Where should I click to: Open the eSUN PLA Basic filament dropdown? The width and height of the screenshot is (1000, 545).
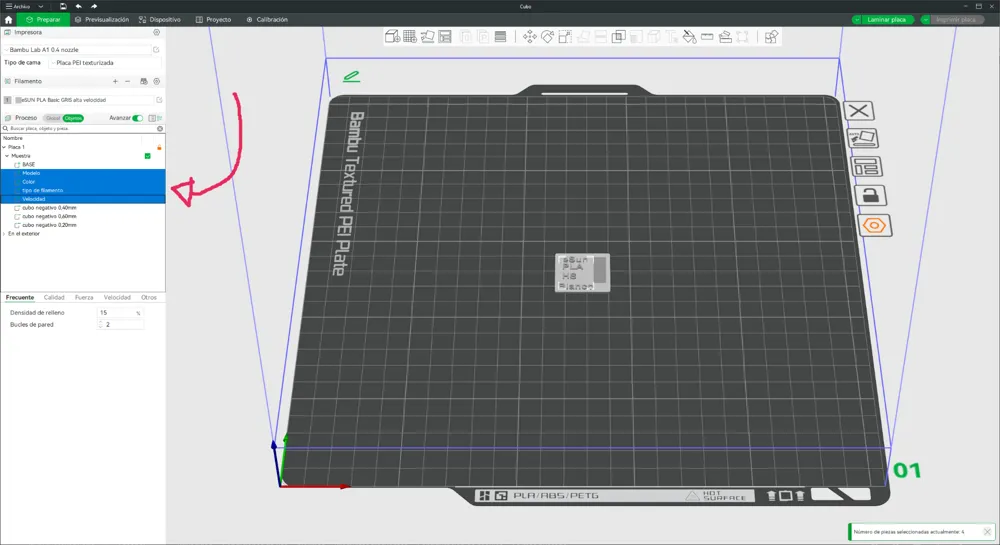click(83, 100)
